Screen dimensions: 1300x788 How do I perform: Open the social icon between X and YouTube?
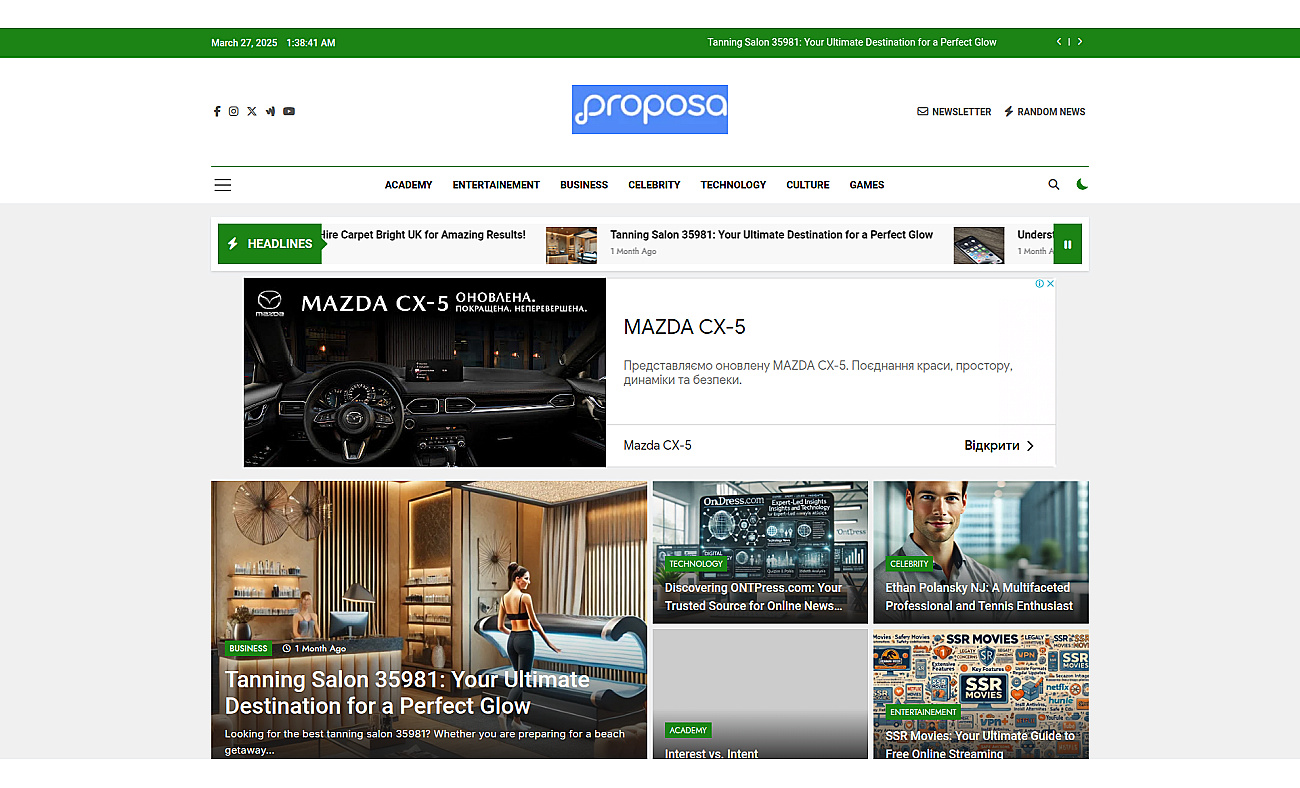[270, 111]
